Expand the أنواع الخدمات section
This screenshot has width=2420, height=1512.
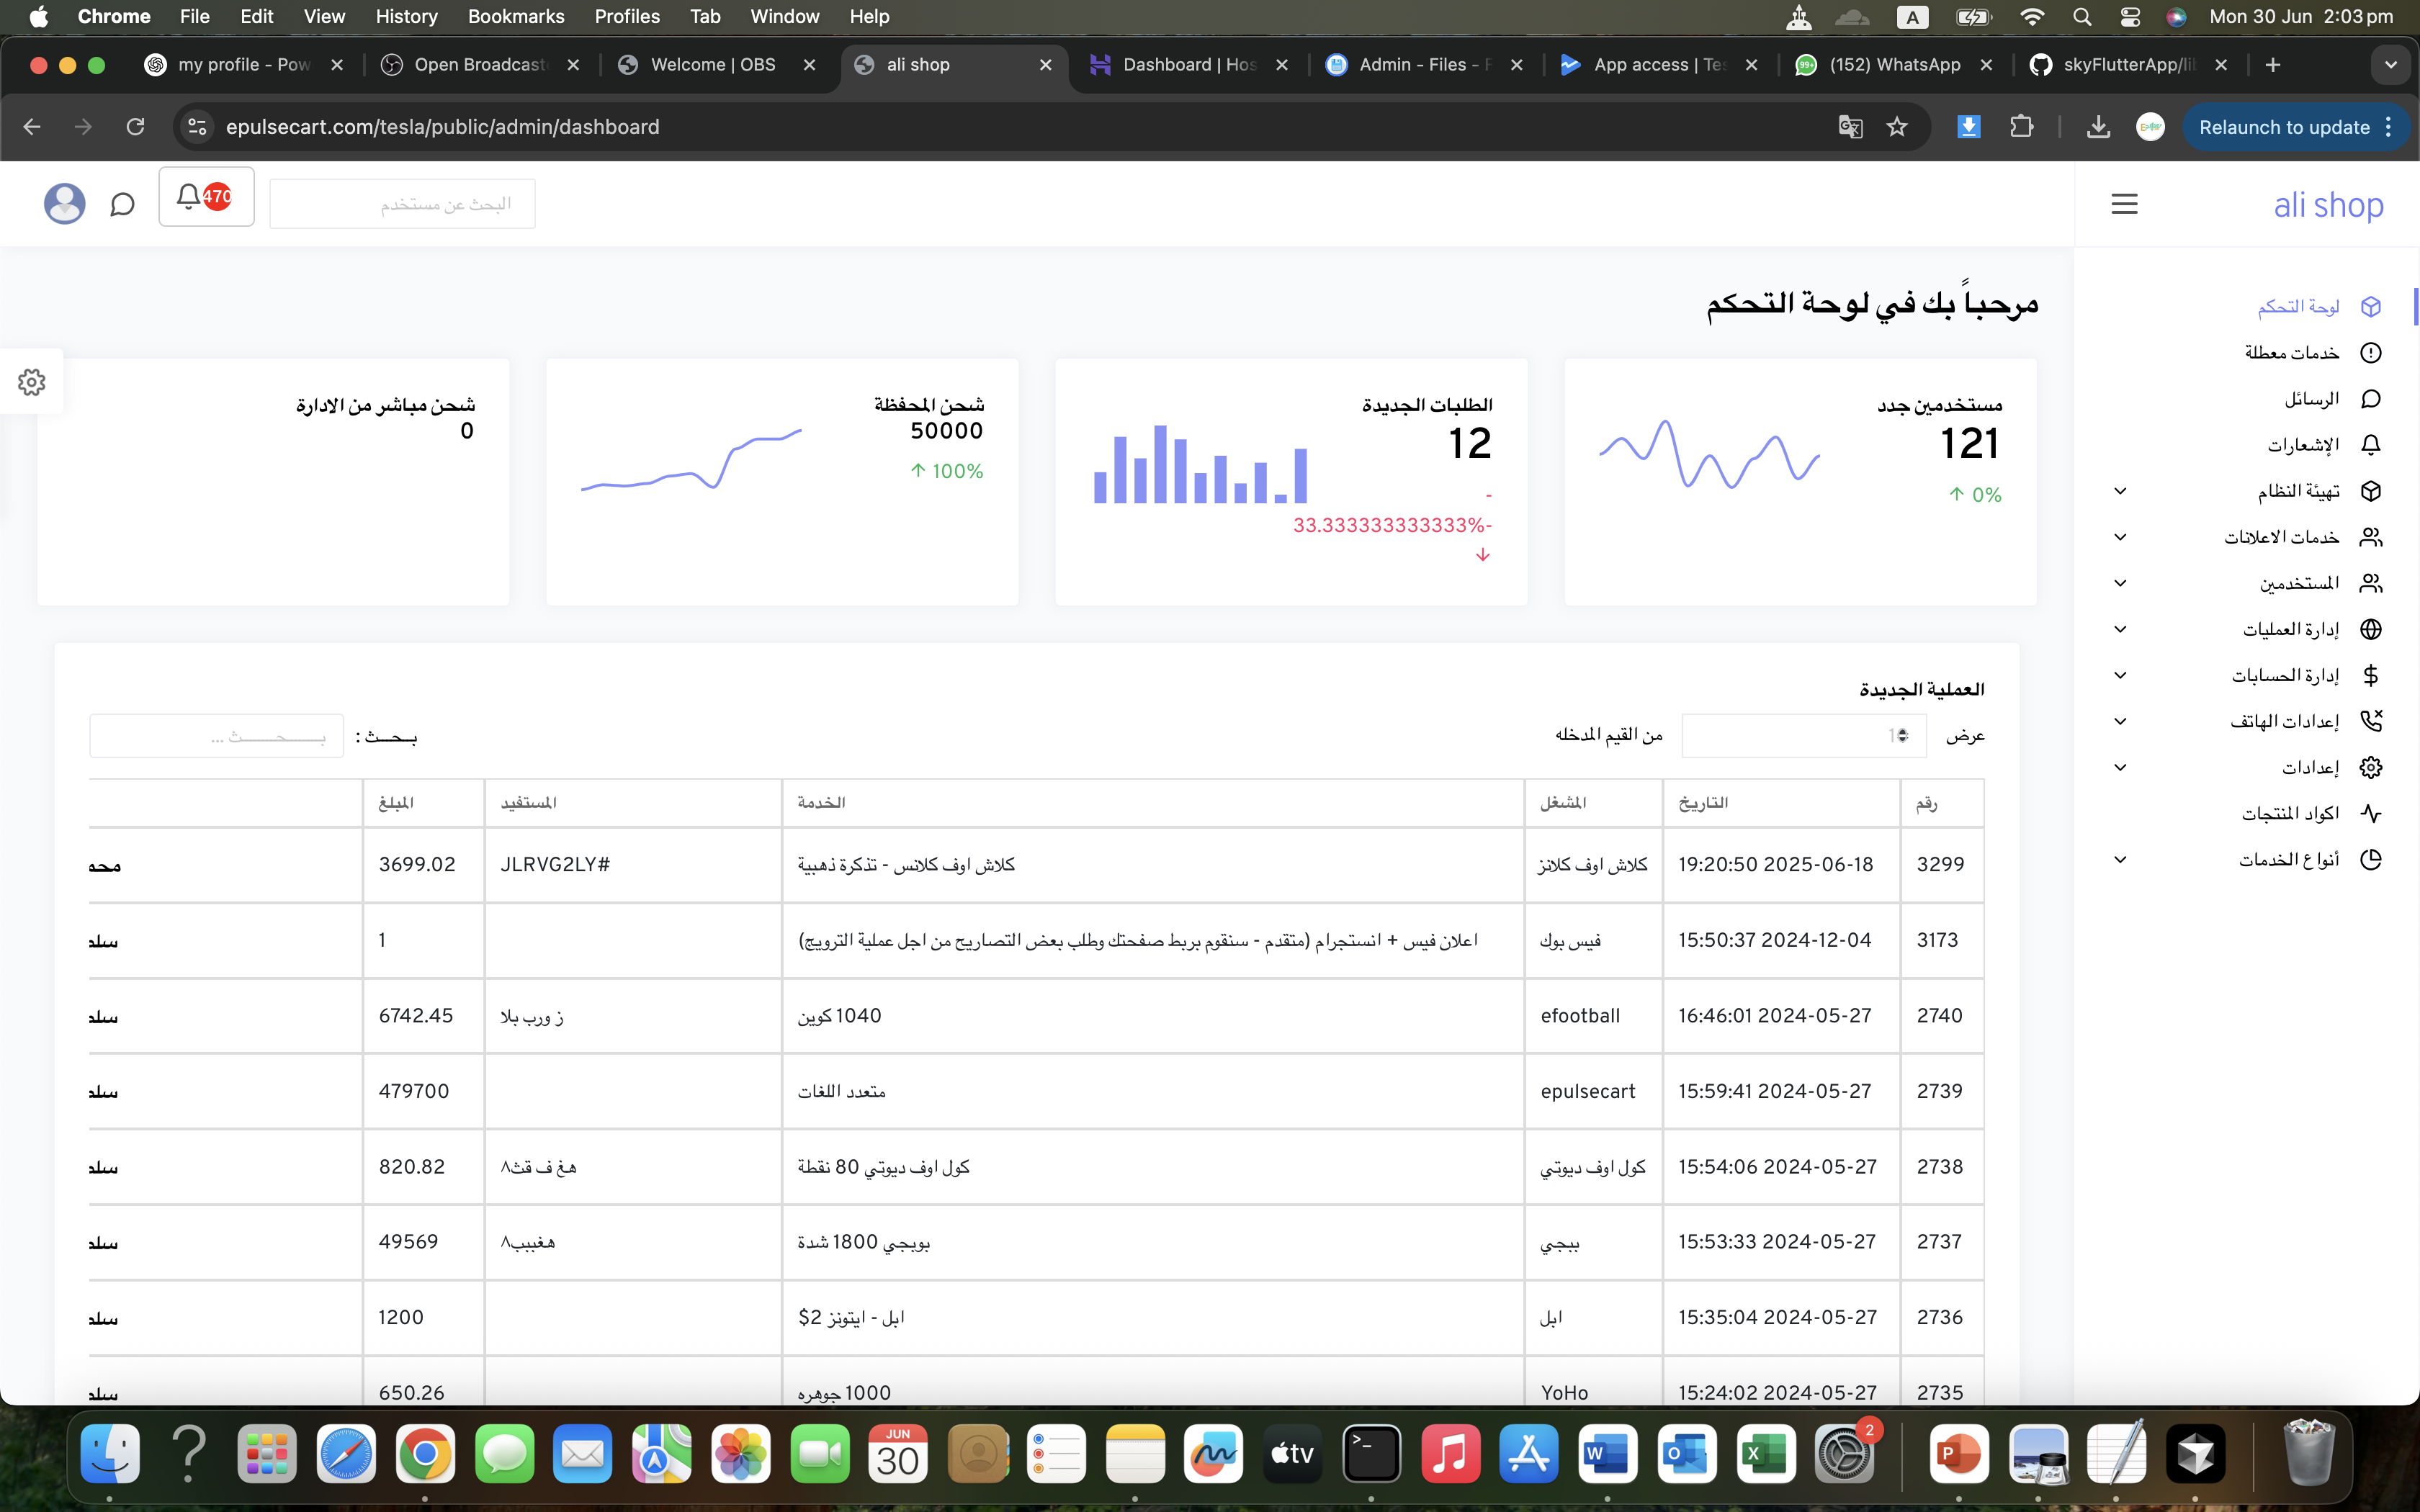point(2120,858)
